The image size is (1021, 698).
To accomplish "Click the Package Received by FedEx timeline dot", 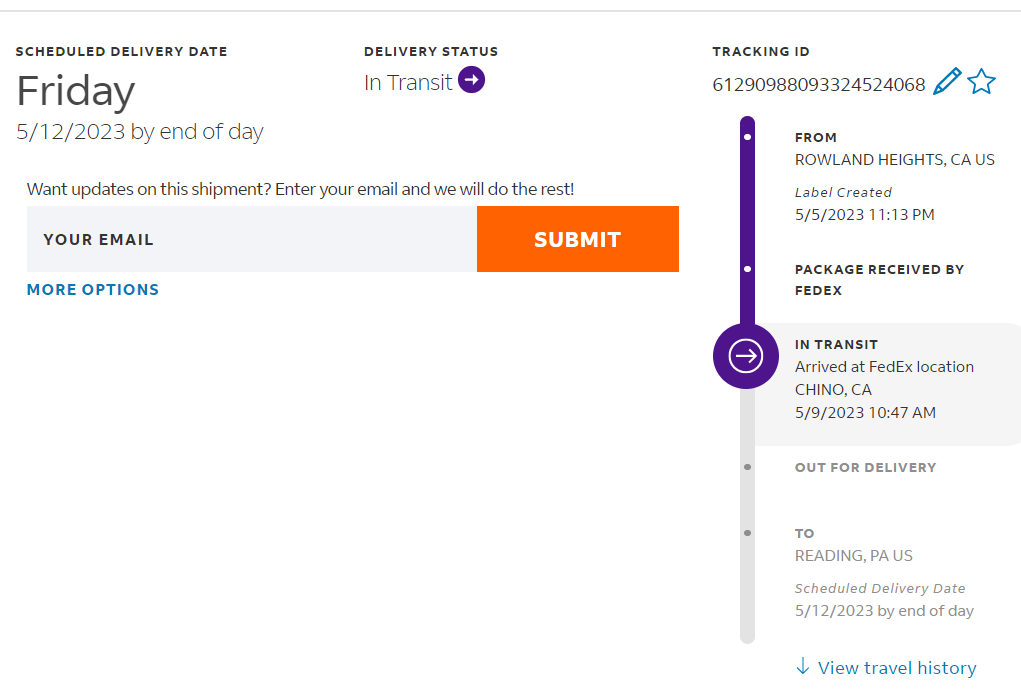I will coord(748,269).
